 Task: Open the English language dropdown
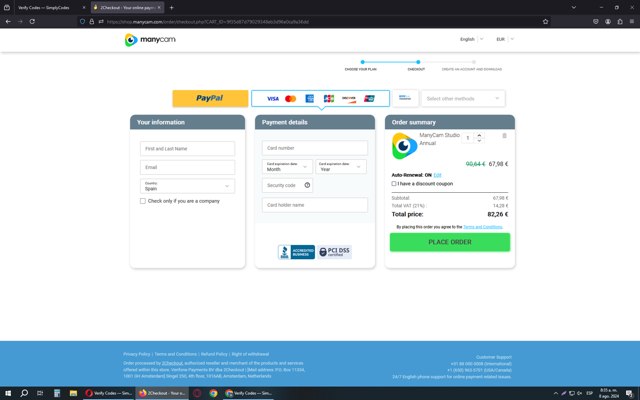[471, 39]
